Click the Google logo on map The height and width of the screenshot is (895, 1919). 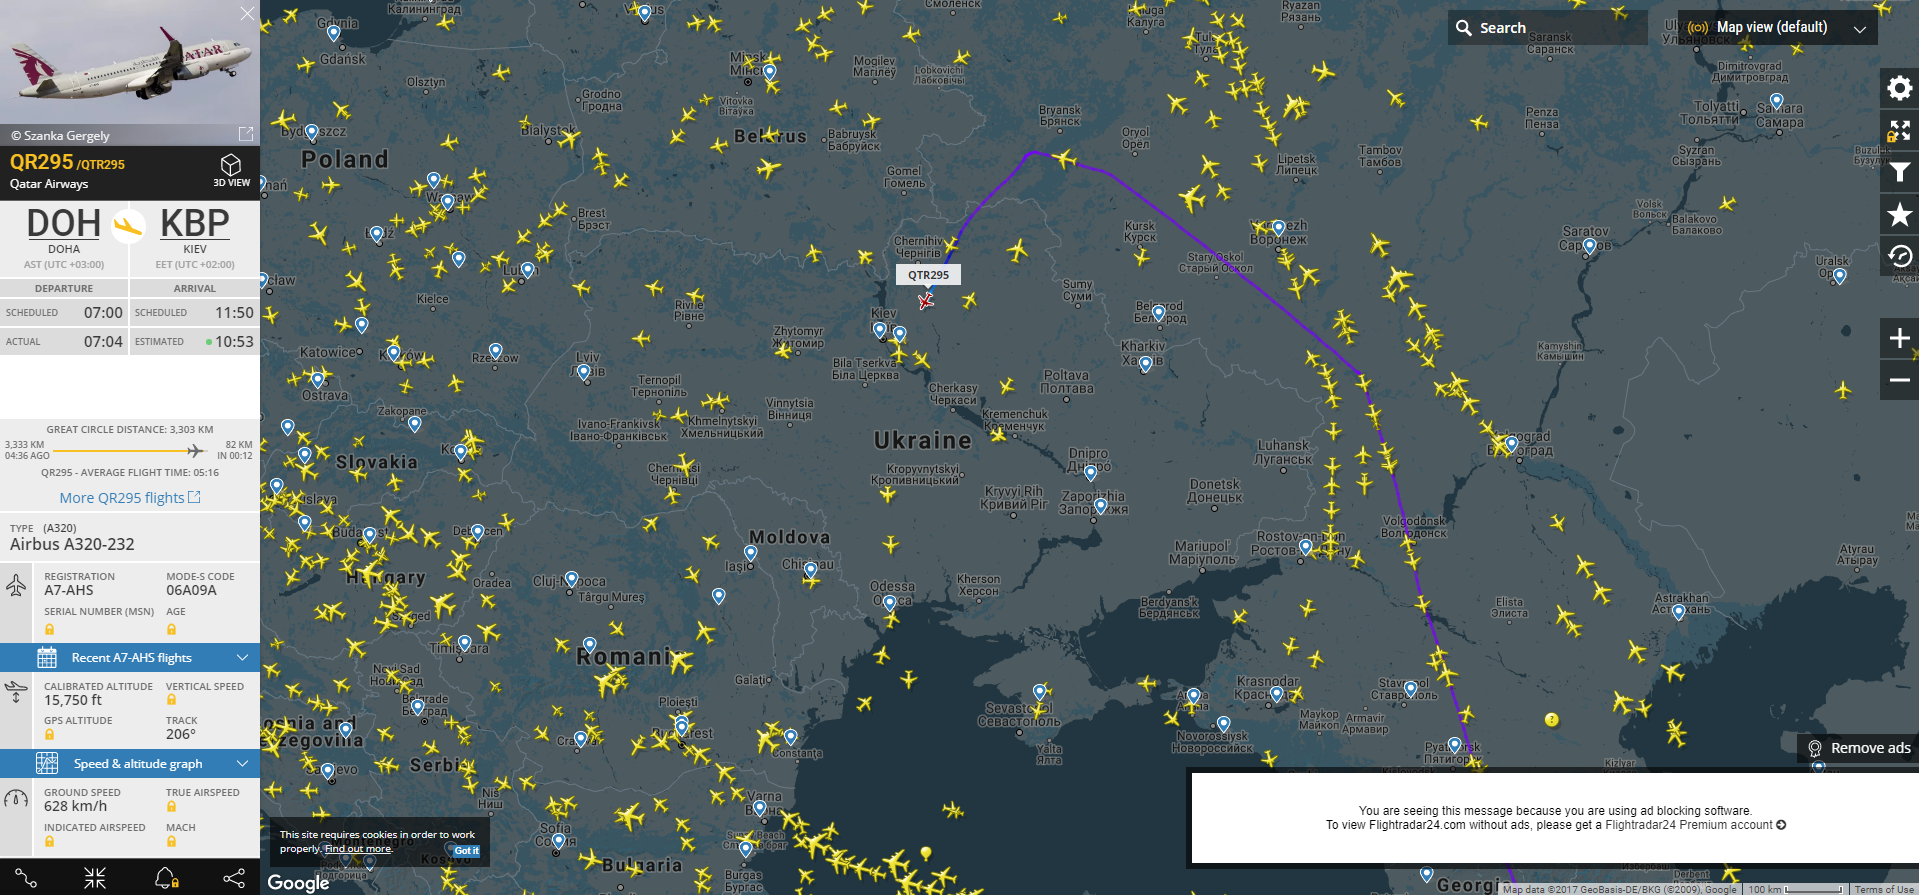tap(298, 882)
